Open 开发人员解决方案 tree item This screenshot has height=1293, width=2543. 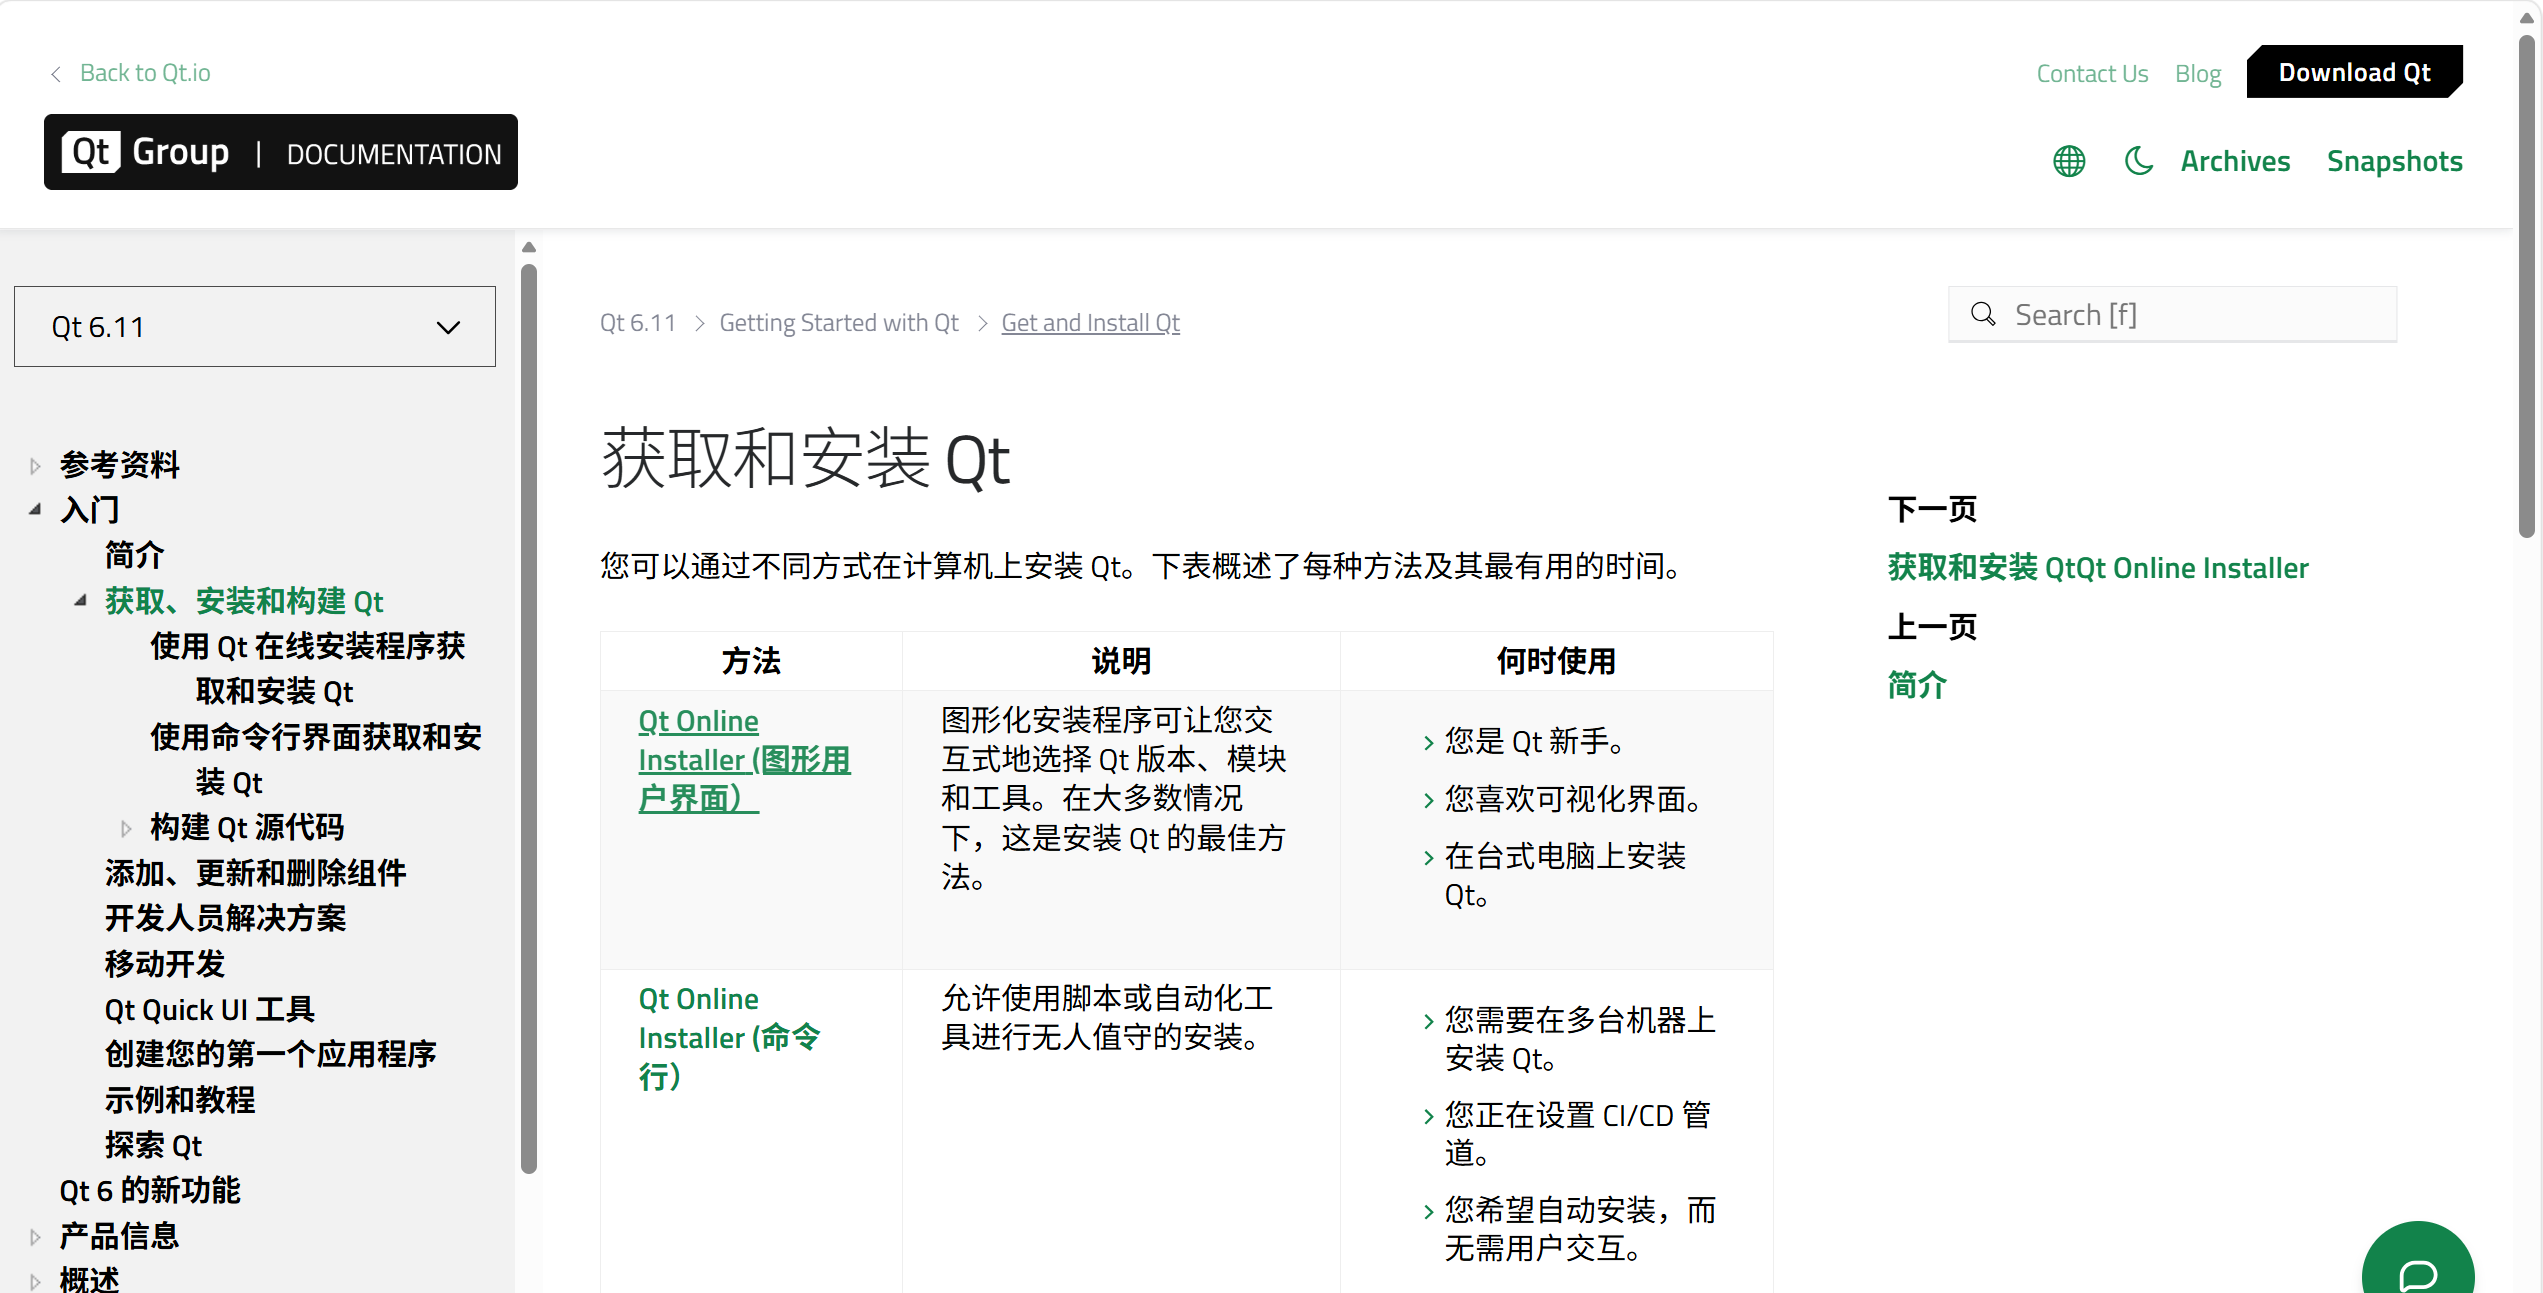226,918
